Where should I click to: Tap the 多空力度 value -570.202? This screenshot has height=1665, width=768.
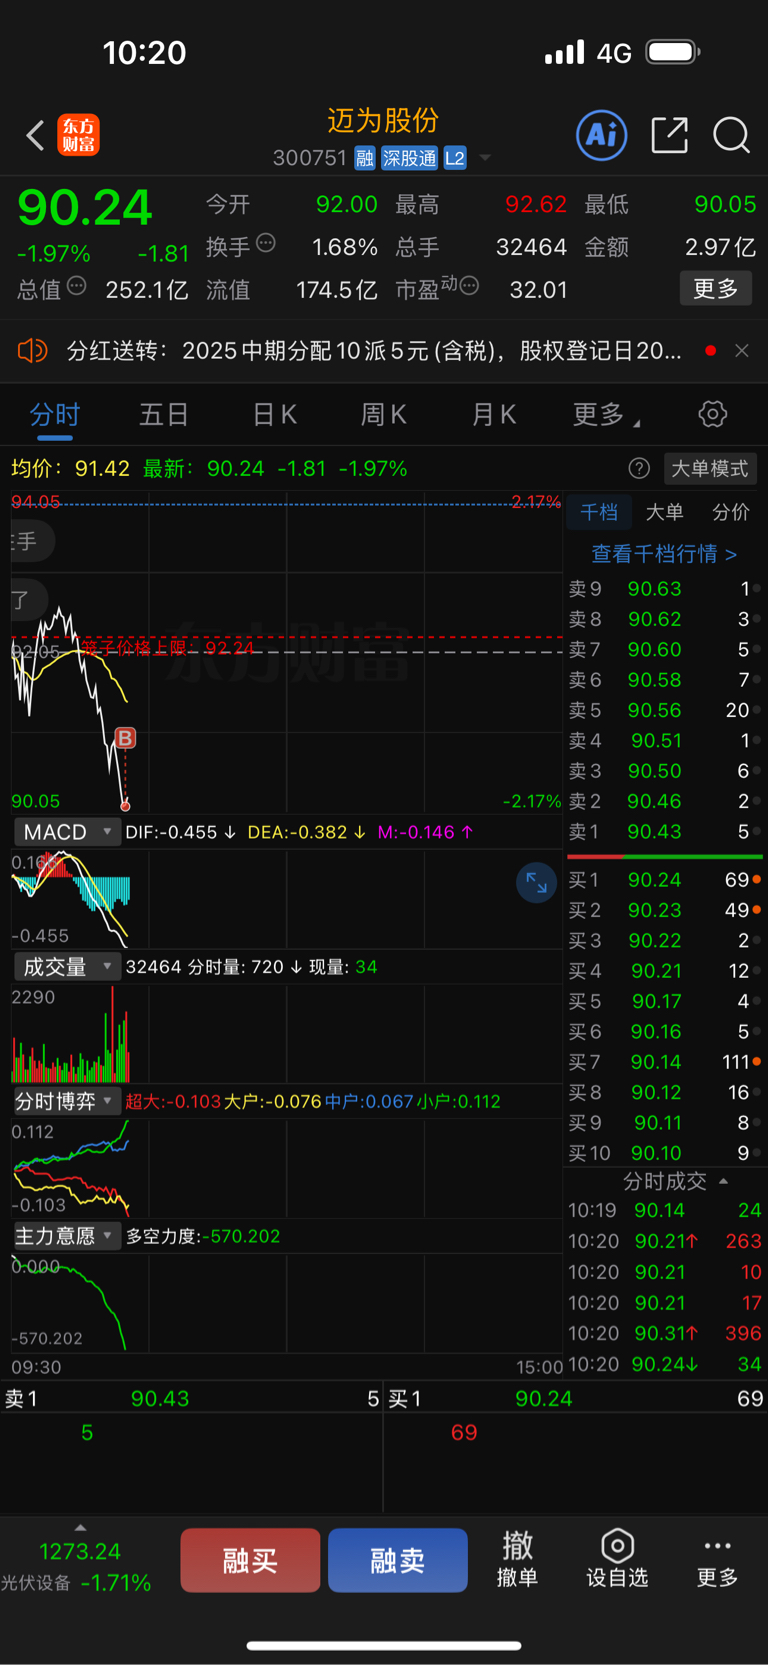point(241,1236)
